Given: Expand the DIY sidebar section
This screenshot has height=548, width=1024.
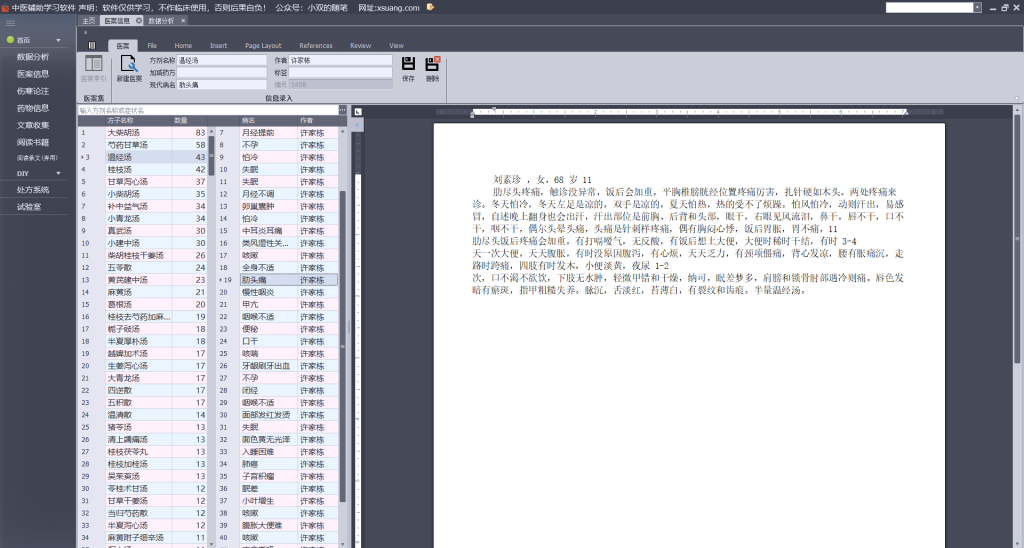Looking at the screenshot, I should [58, 173].
